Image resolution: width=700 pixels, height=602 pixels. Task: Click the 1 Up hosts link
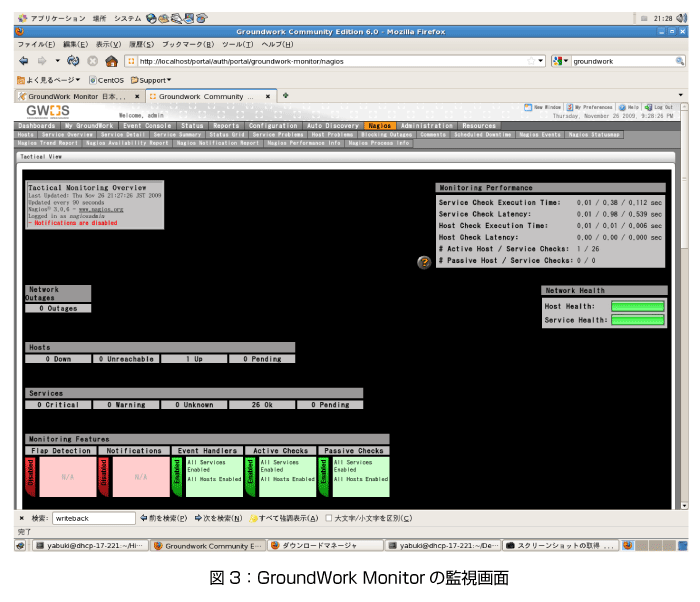(194, 359)
